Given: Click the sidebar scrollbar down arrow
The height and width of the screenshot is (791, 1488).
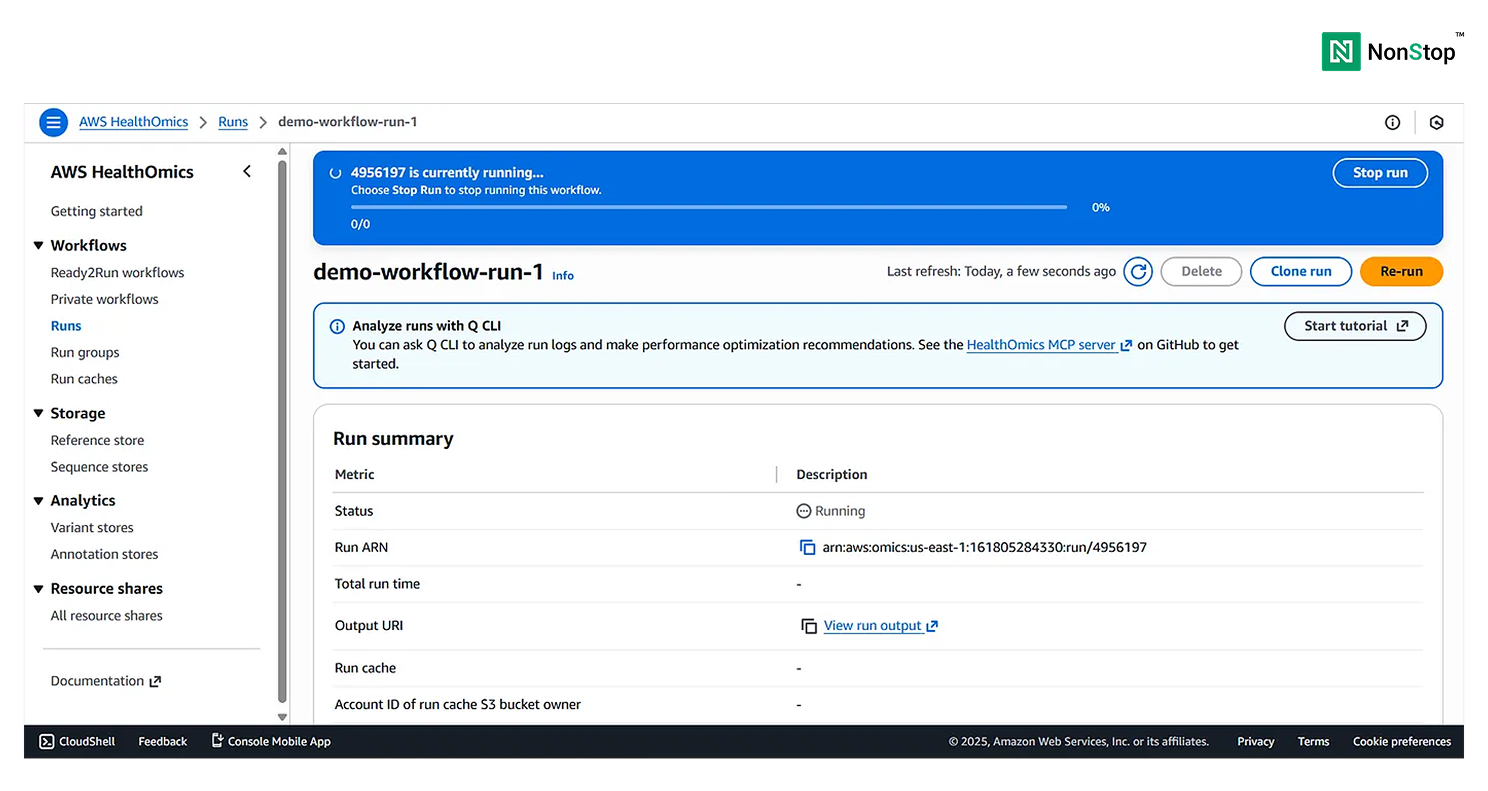Looking at the screenshot, I should pyautogui.click(x=282, y=717).
